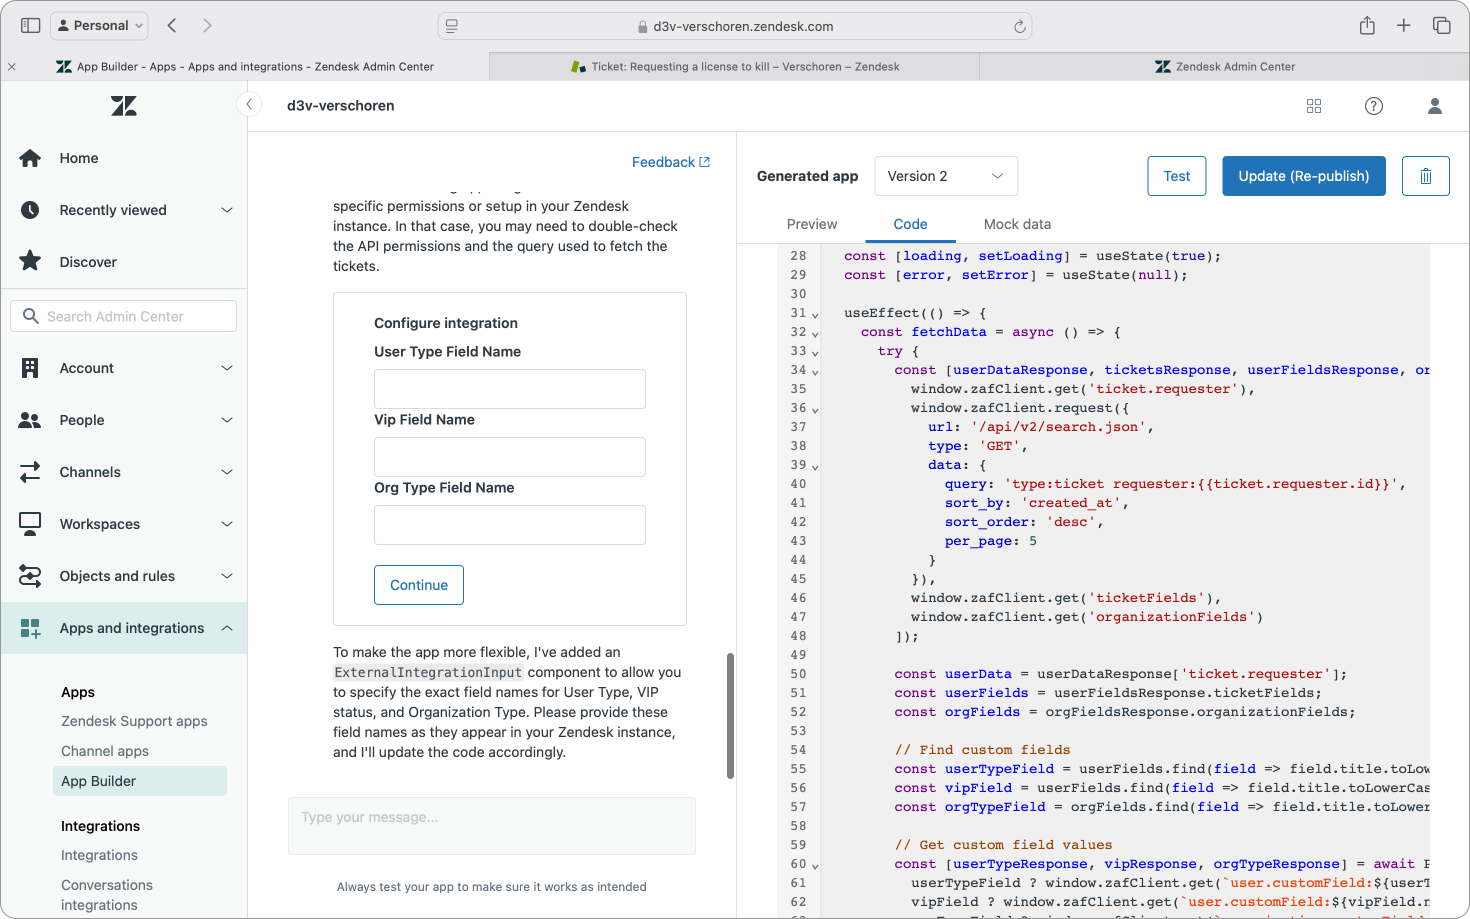Click the Channels arrows icon

coord(30,472)
